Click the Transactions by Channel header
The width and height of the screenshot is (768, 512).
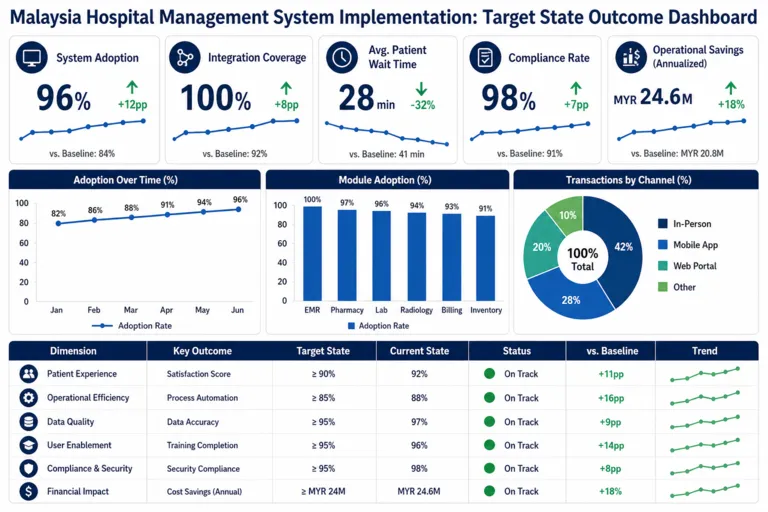click(x=636, y=180)
